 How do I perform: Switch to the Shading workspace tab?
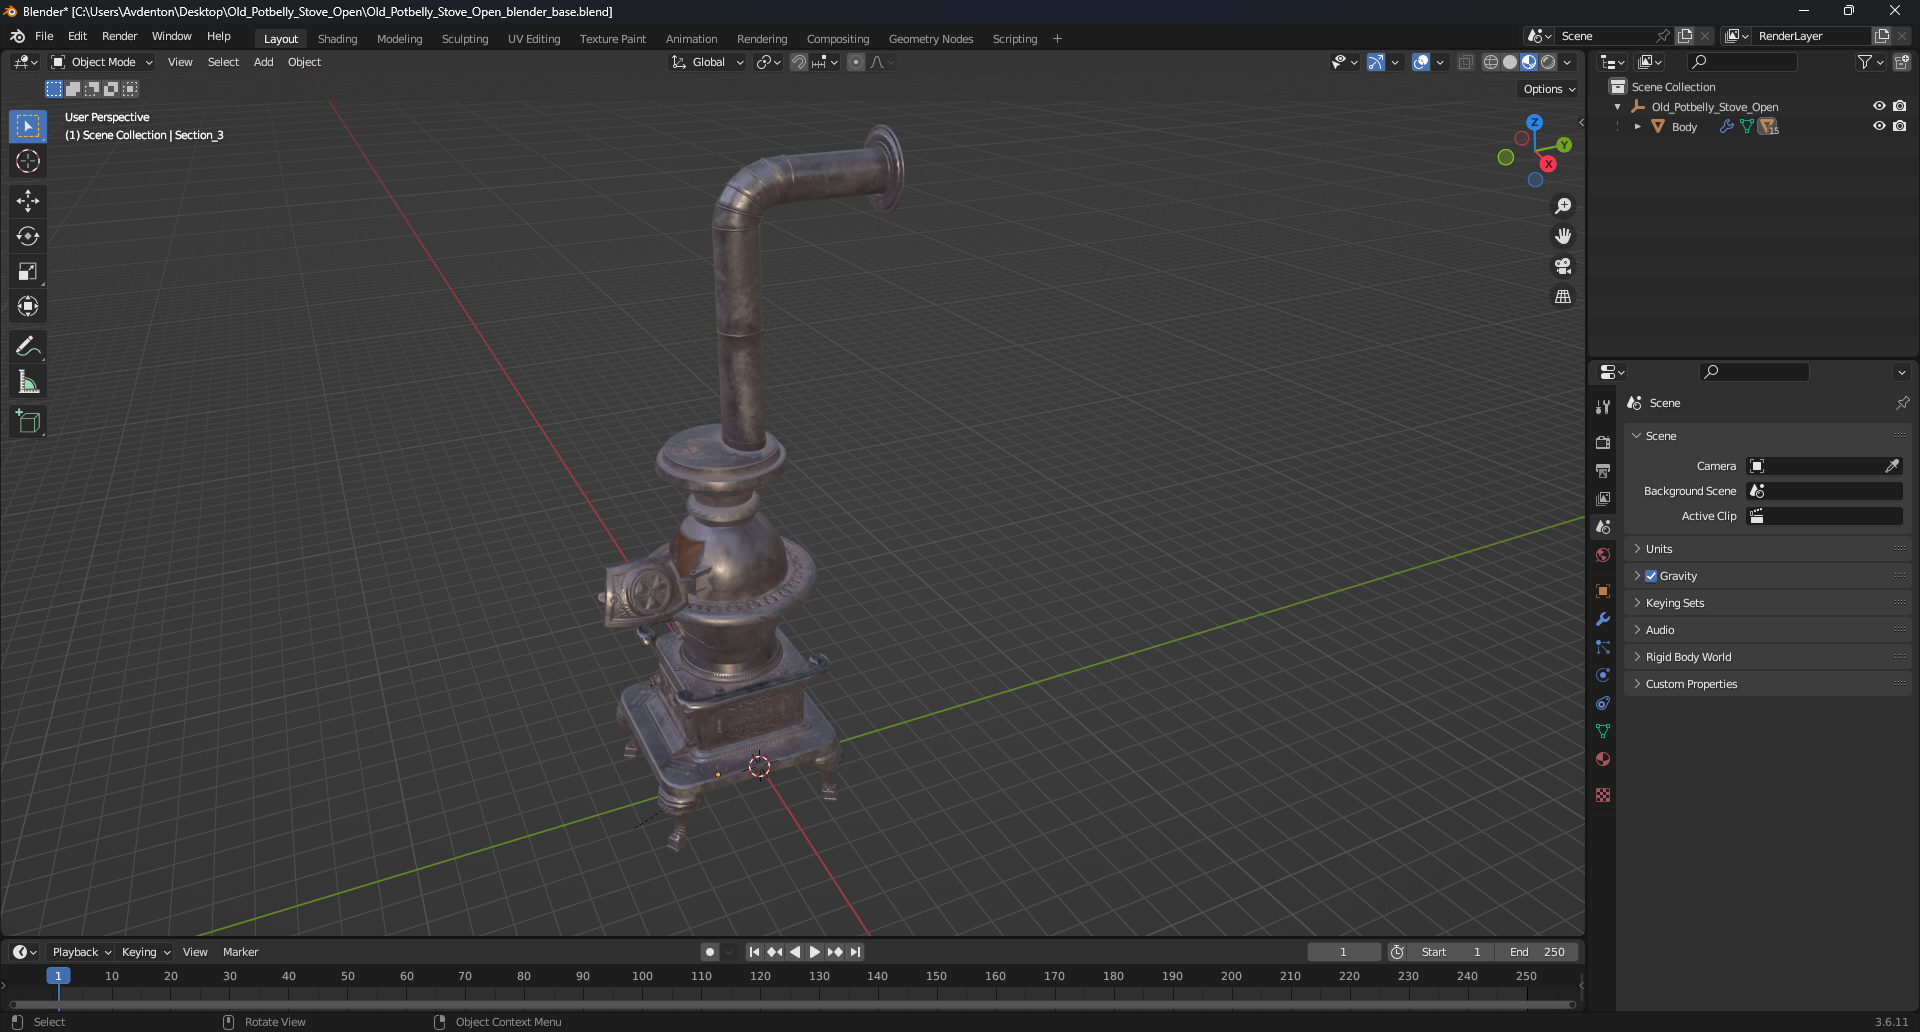[337, 39]
